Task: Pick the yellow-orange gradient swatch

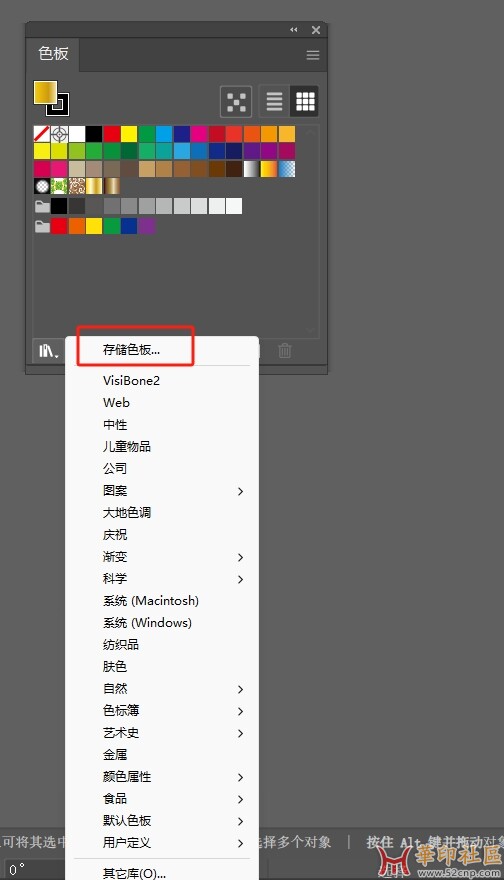Action: 269,169
